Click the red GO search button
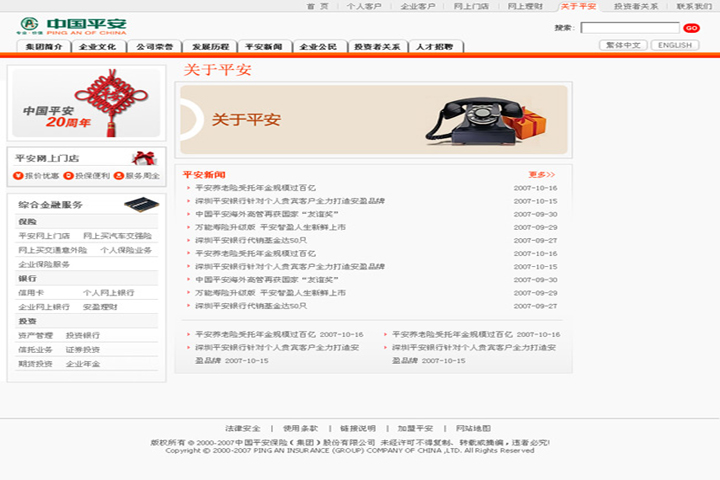Image resolution: width=720 pixels, height=480 pixels. [x=691, y=28]
